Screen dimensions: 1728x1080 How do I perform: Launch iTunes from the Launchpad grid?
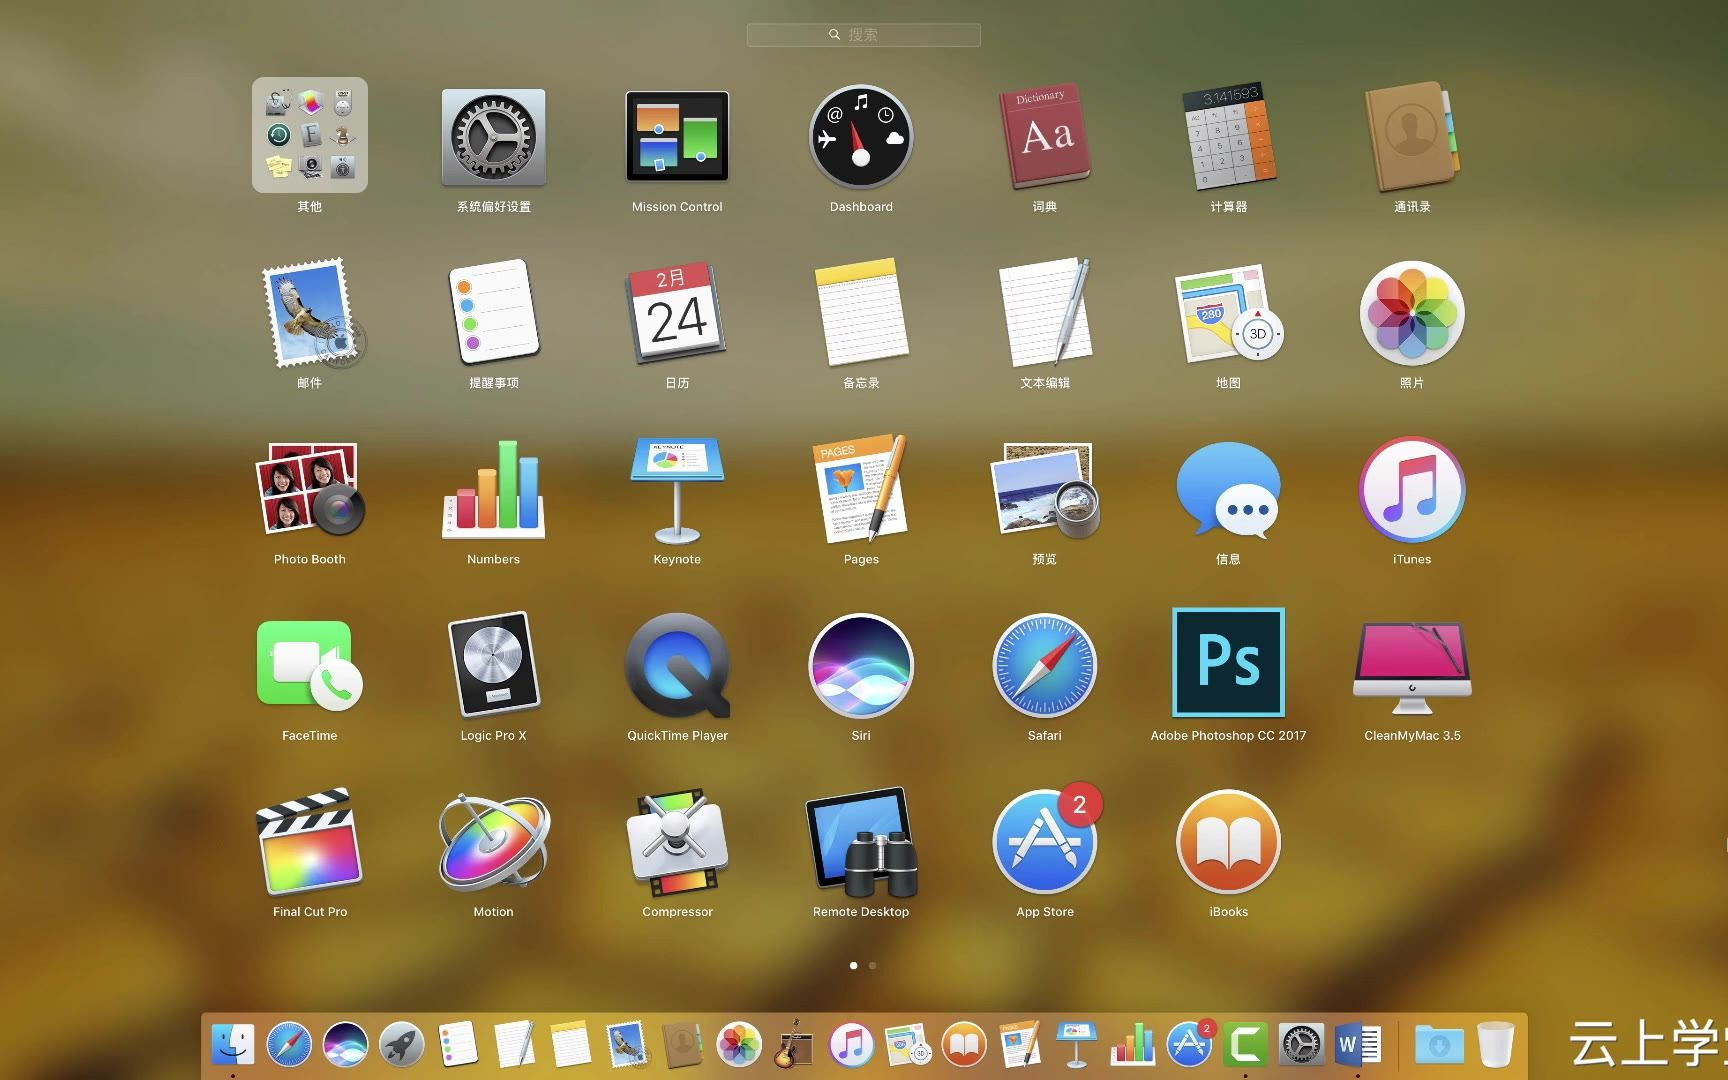click(1412, 490)
